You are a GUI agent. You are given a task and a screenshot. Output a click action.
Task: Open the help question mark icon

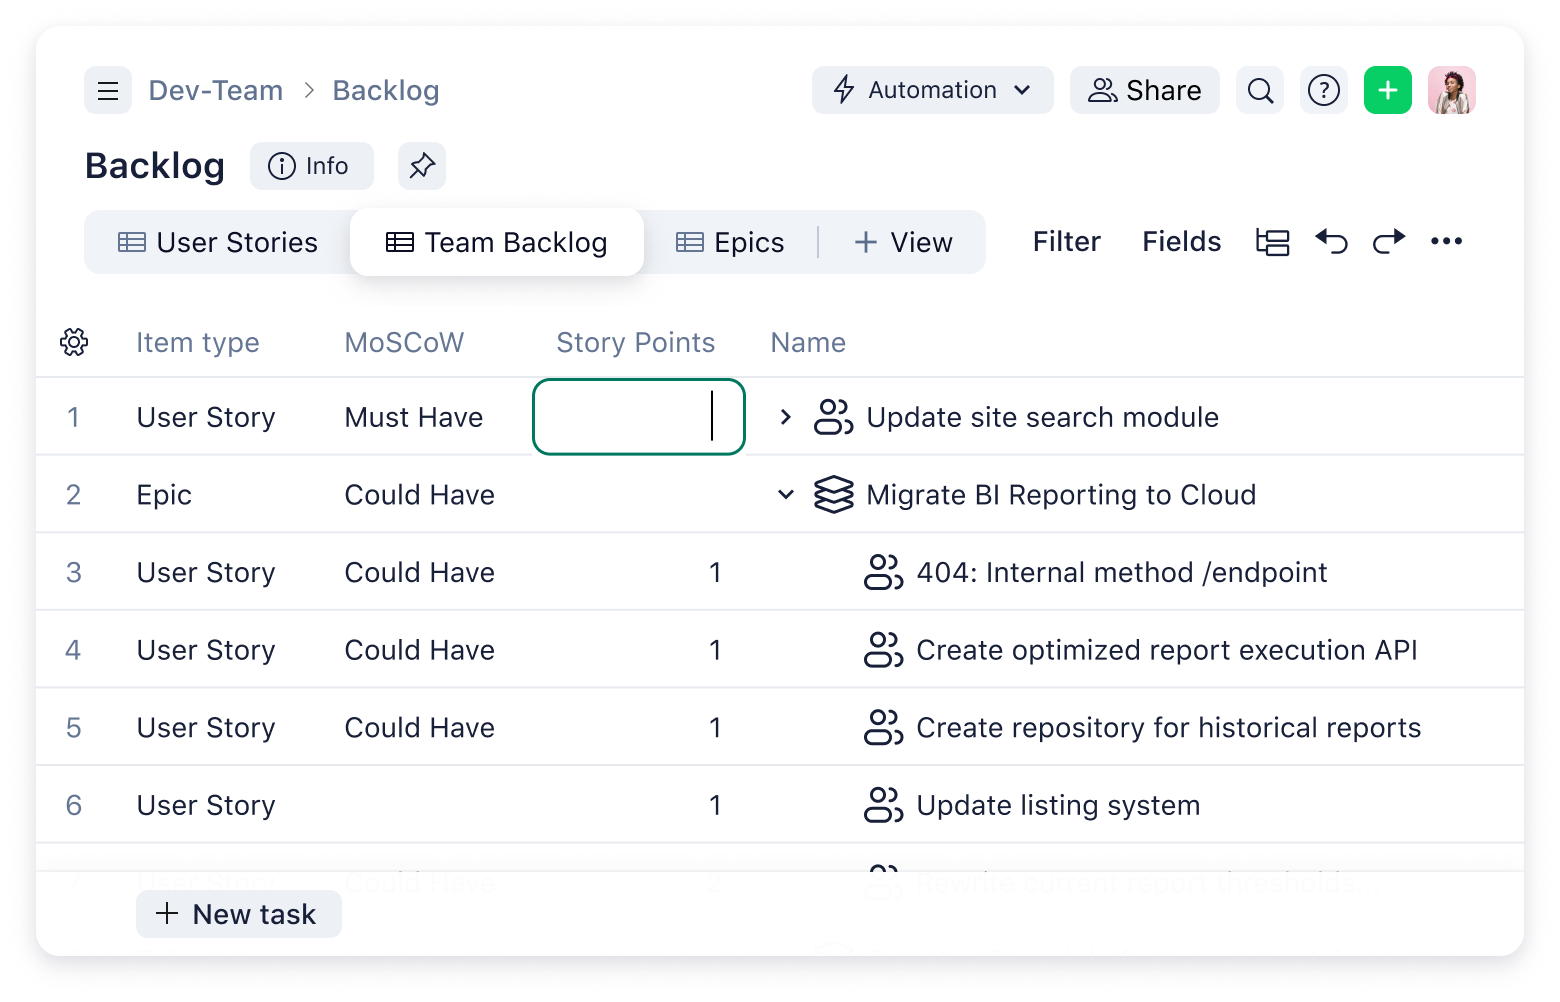coord(1324,91)
